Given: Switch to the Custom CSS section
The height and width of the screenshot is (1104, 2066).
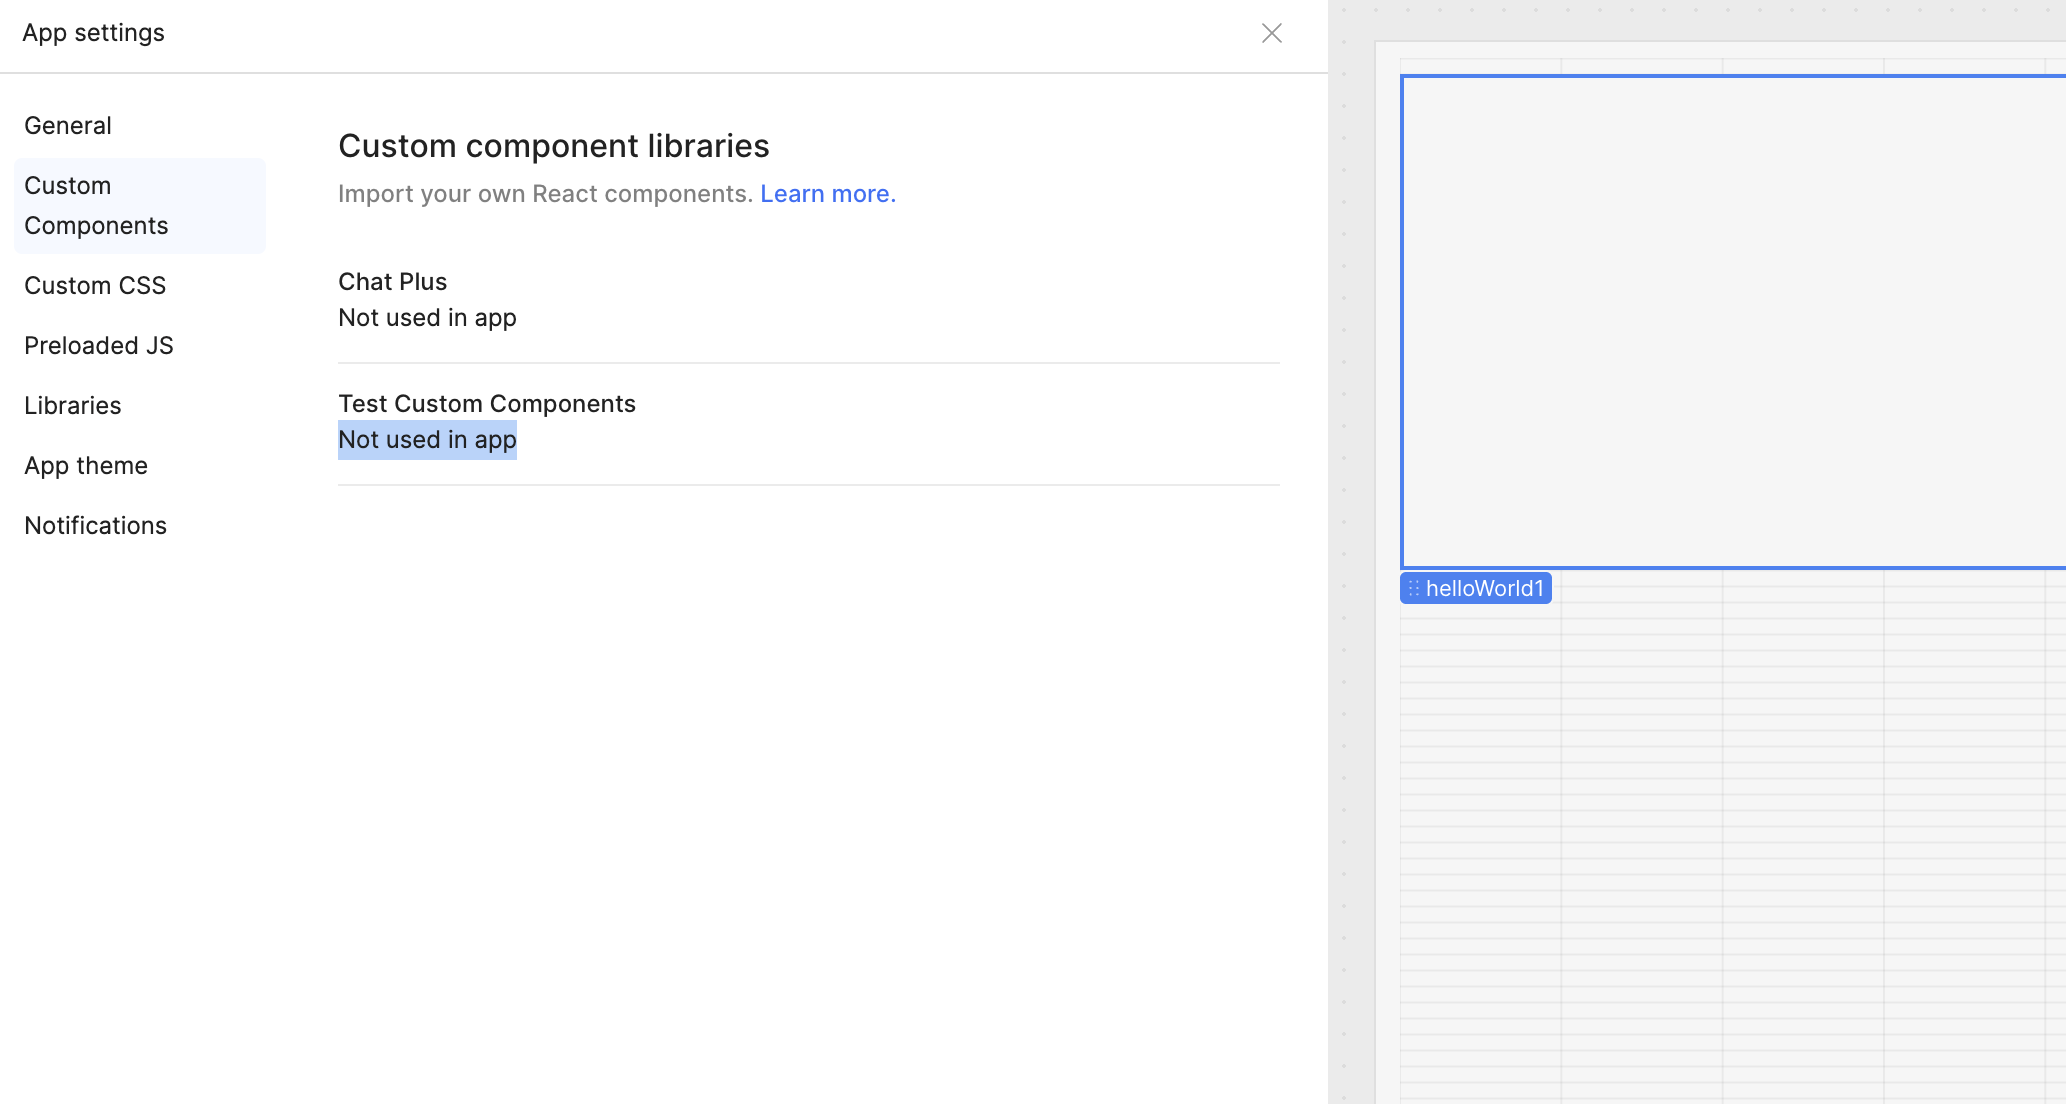Looking at the screenshot, I should (x=95, y=286).
